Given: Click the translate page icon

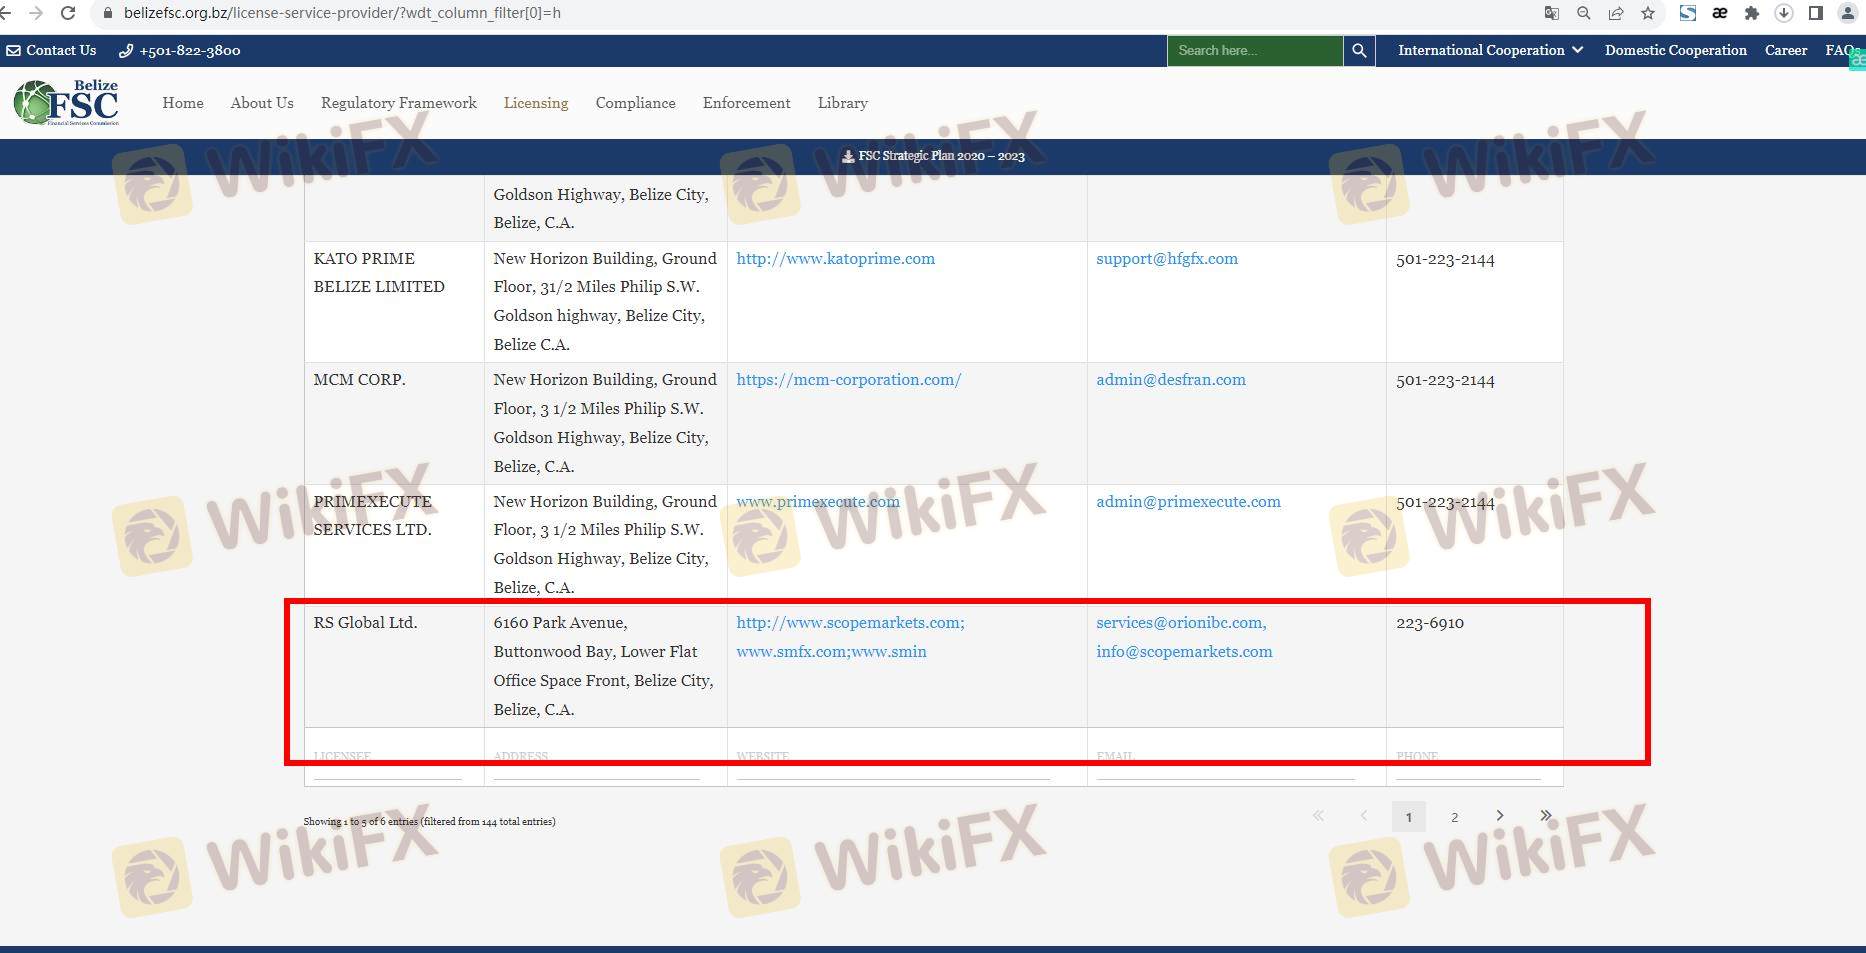Looking at the screenshot, I should pyautogui.click(x=1551, y=13).
